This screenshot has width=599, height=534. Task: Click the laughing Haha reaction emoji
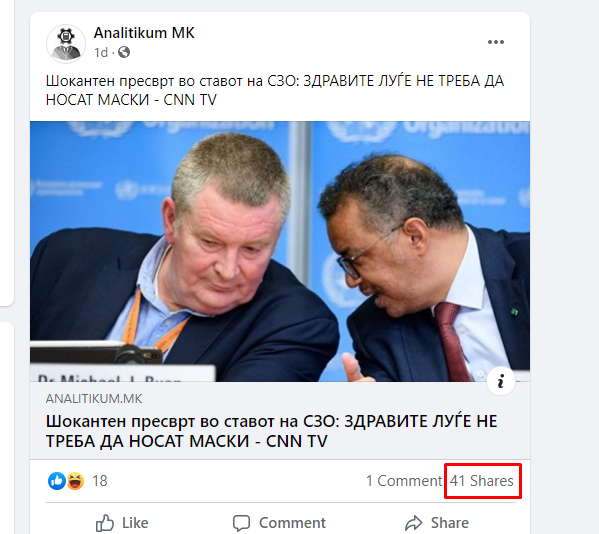pos(76,481)
